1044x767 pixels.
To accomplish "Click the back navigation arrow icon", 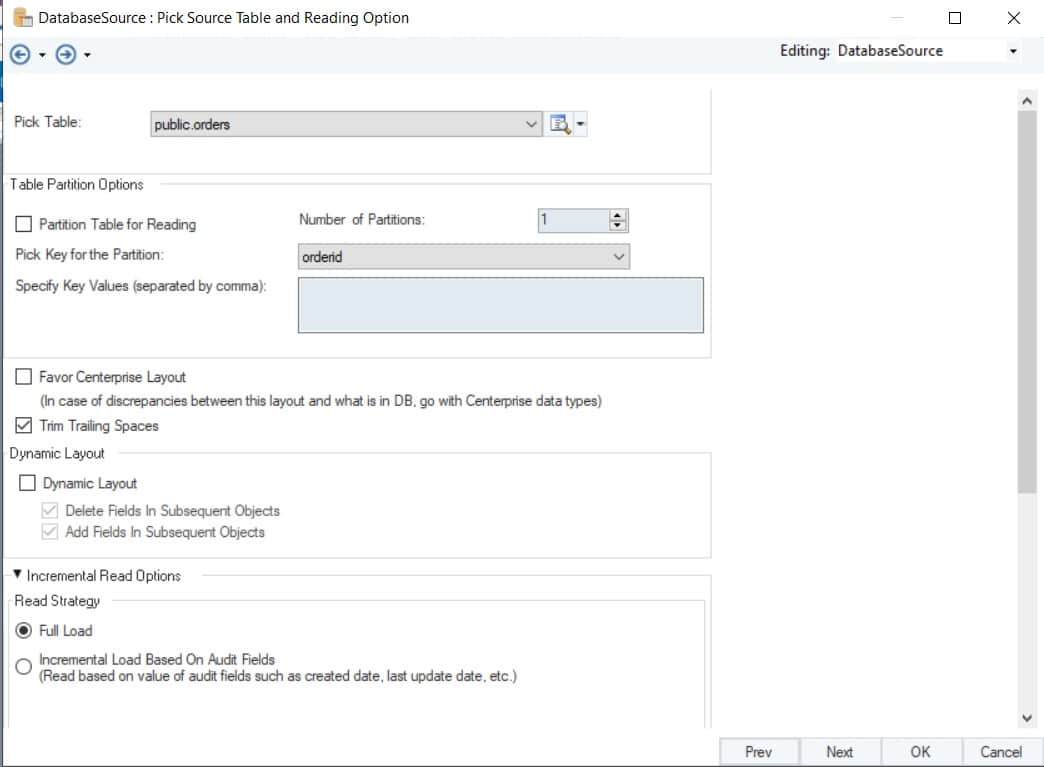I will click(19, 54).
